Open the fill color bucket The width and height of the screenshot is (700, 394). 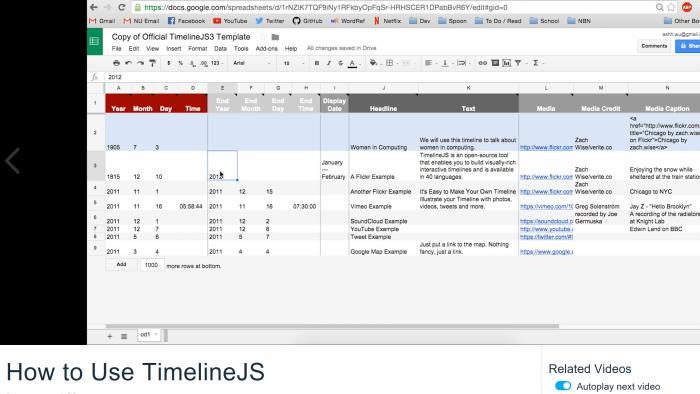[373, 63]
